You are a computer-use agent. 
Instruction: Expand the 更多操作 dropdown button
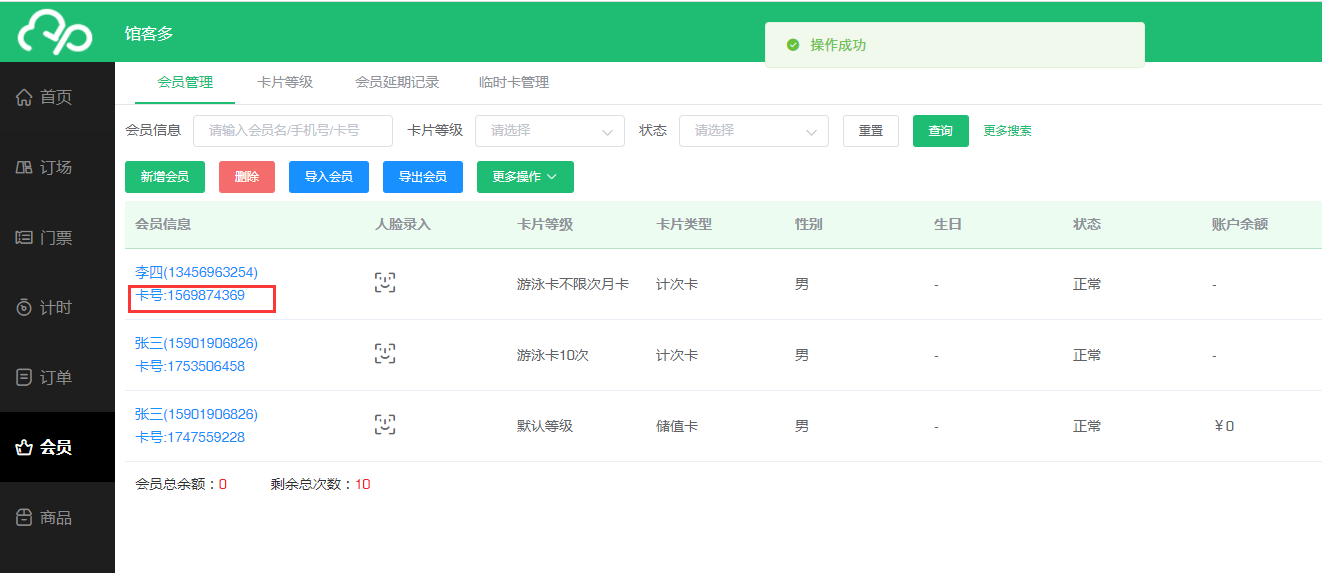coord(525,177)
